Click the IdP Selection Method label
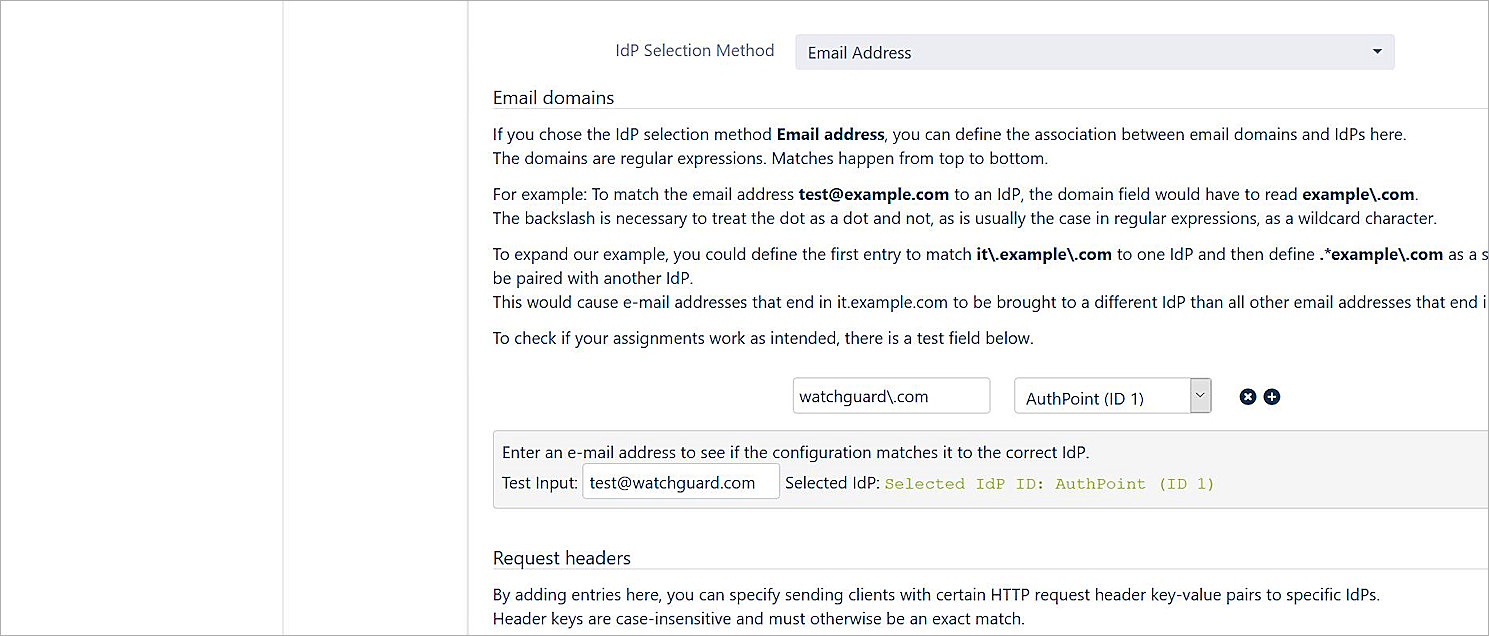The image size is (1489, 636). 694,51
